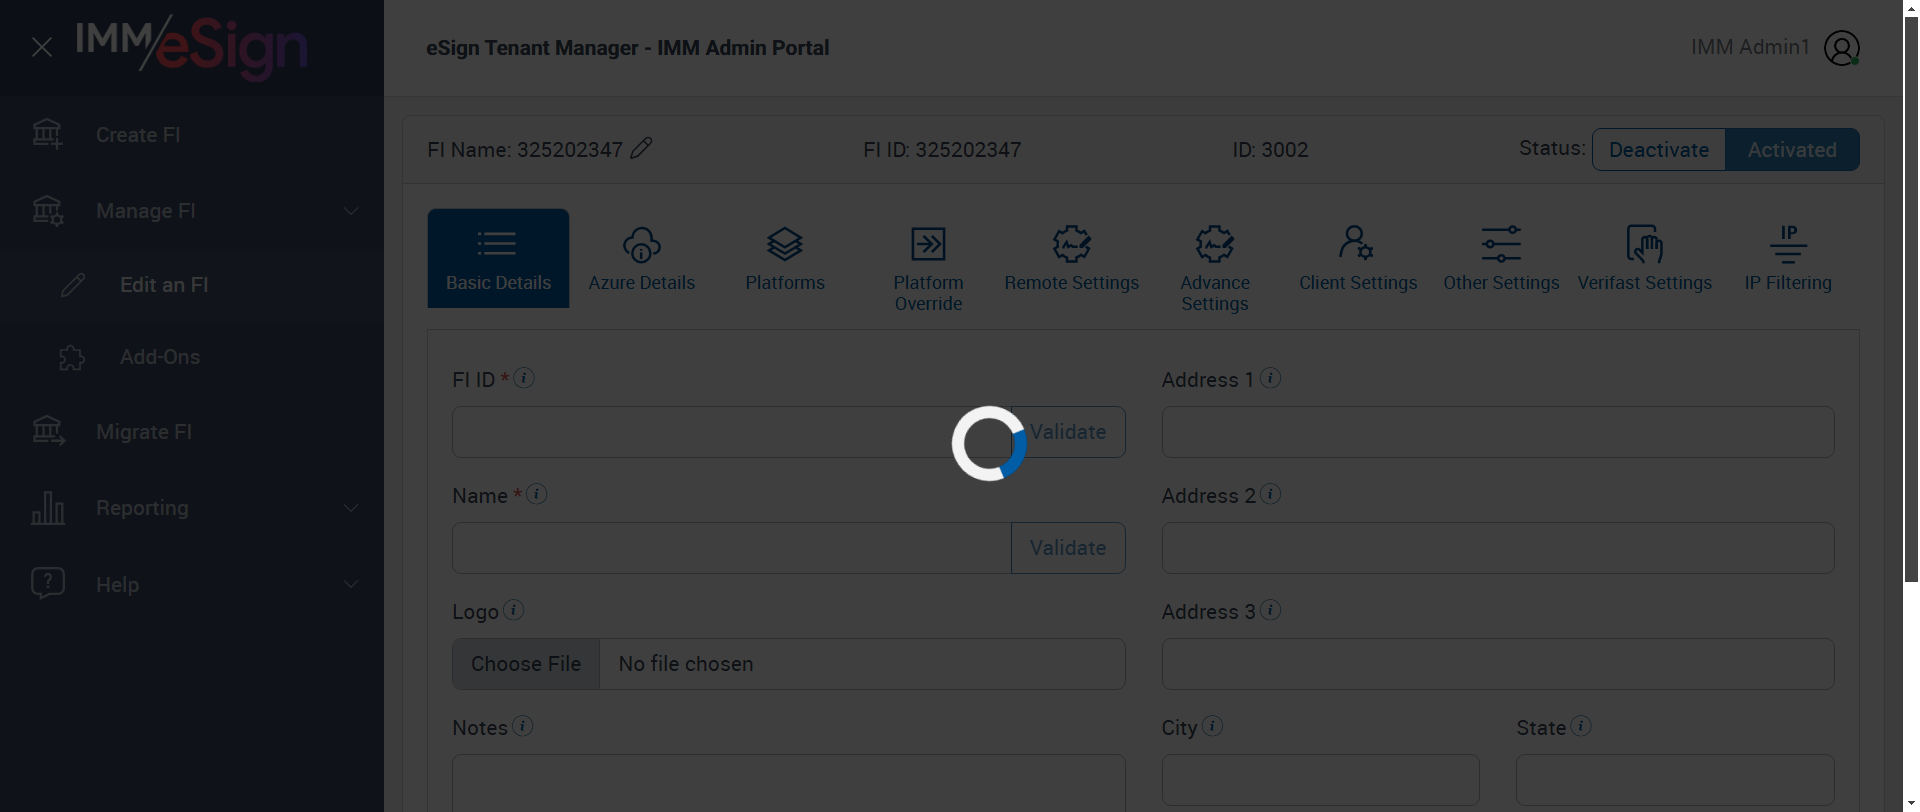Click the Azure Details cloud icon
This screenshot has height=812, width=1920.
[642, 244]
